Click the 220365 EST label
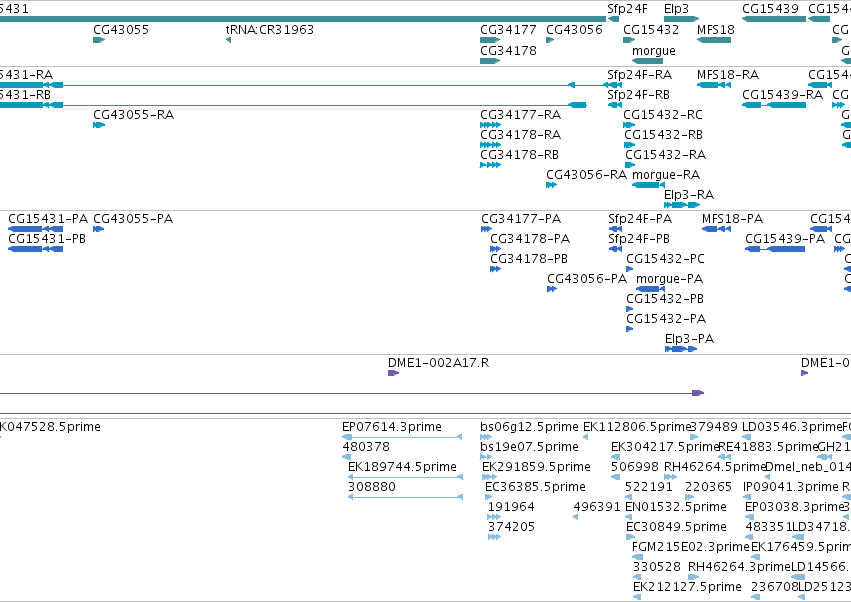This screenshot has height=602, width=851. [709, 487]
